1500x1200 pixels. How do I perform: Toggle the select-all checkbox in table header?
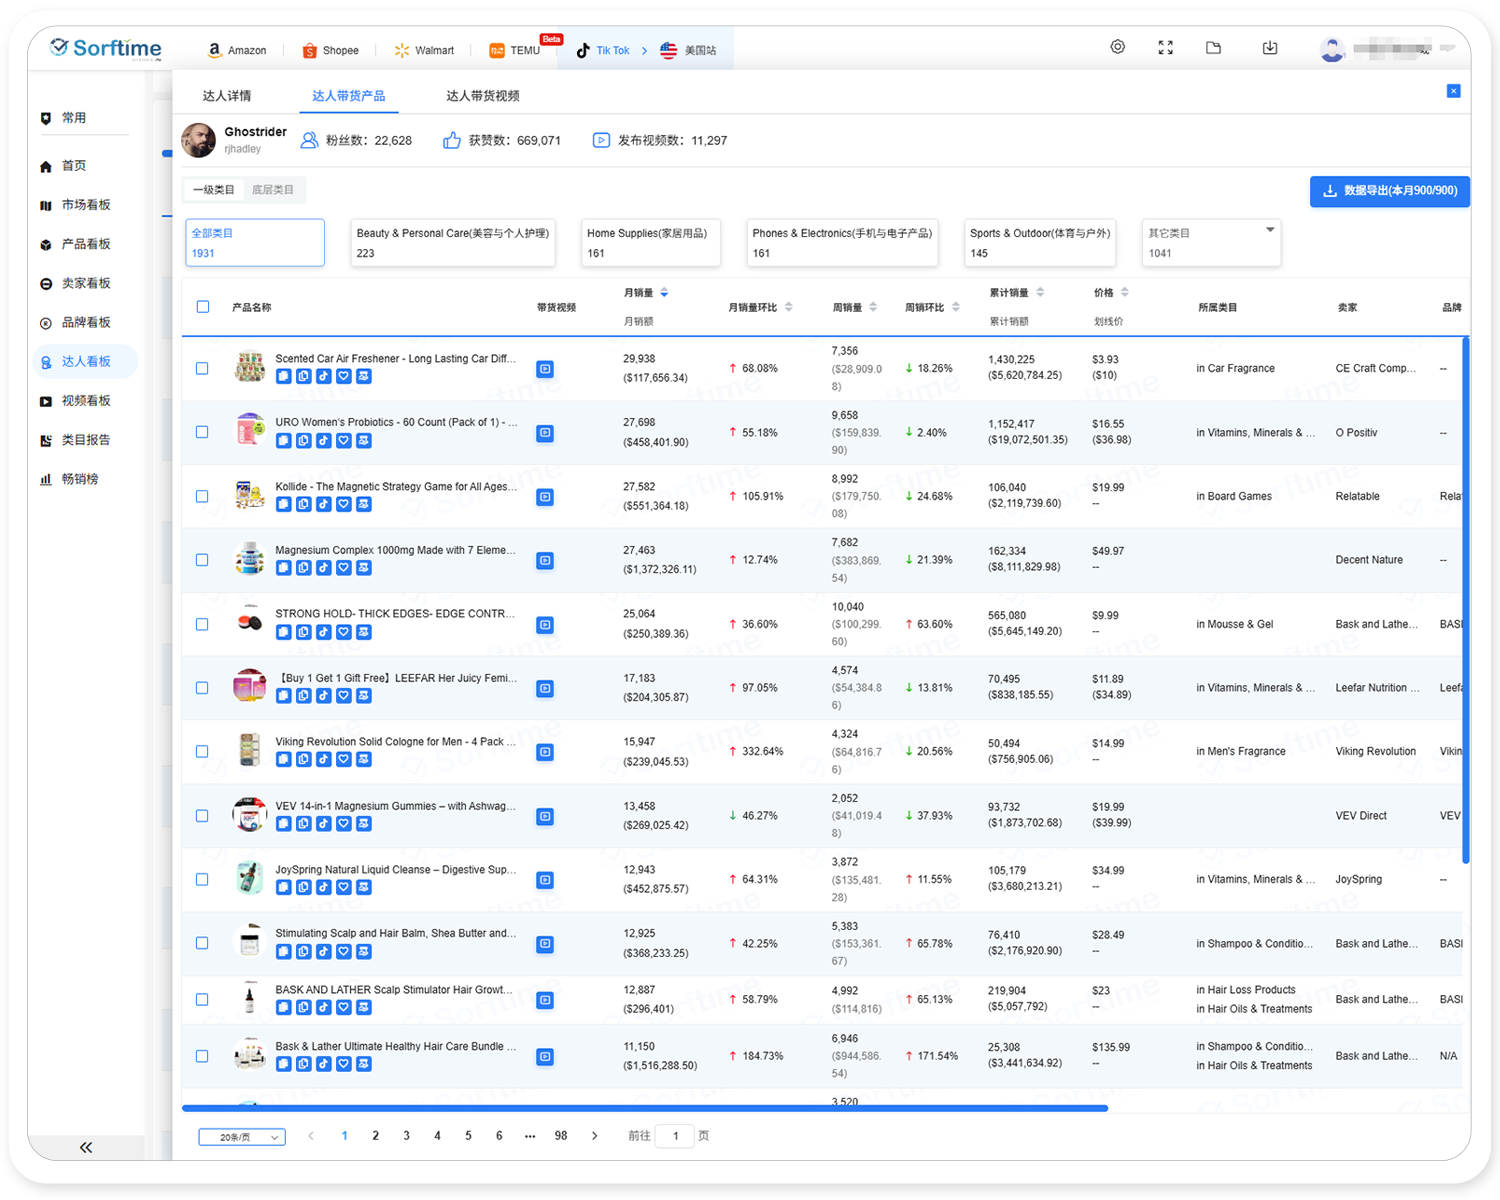tap(203, 307)
